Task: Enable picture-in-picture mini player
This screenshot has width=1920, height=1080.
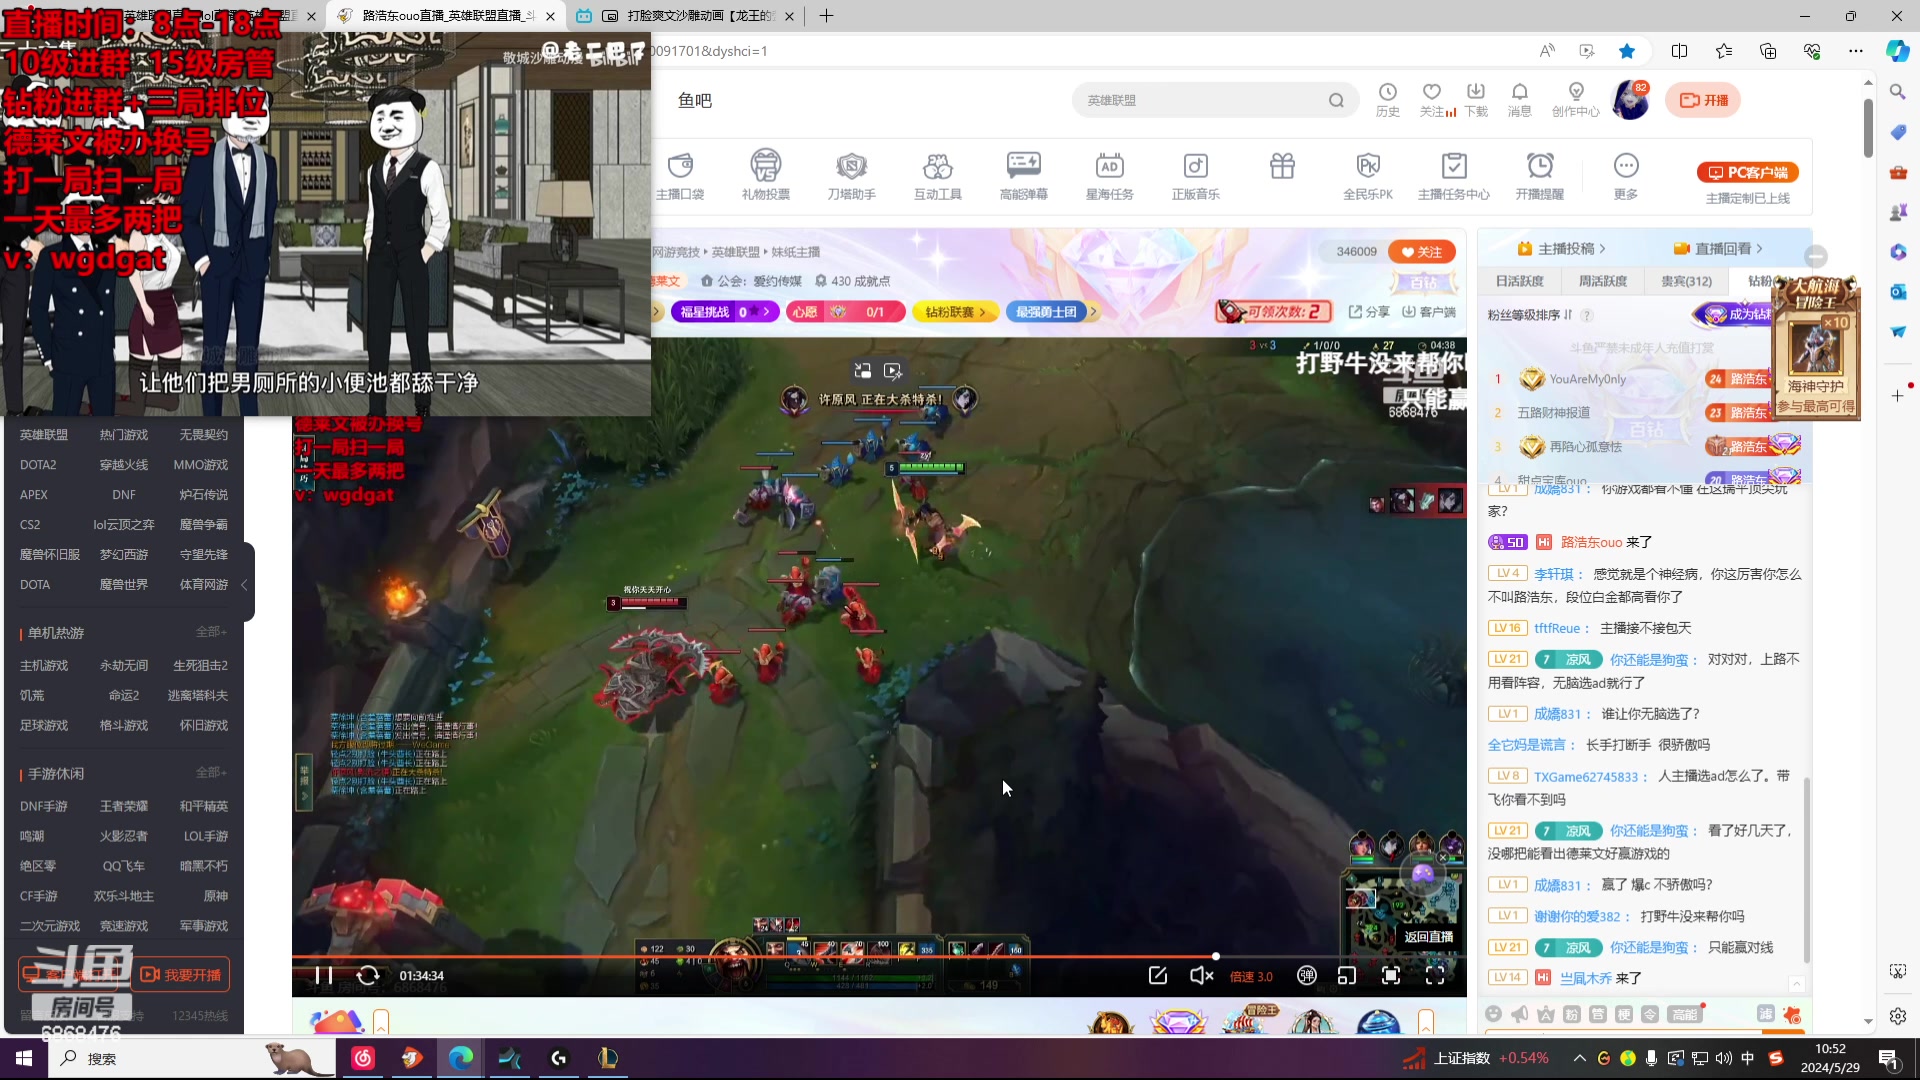Action: click(x=1347, y=975)
